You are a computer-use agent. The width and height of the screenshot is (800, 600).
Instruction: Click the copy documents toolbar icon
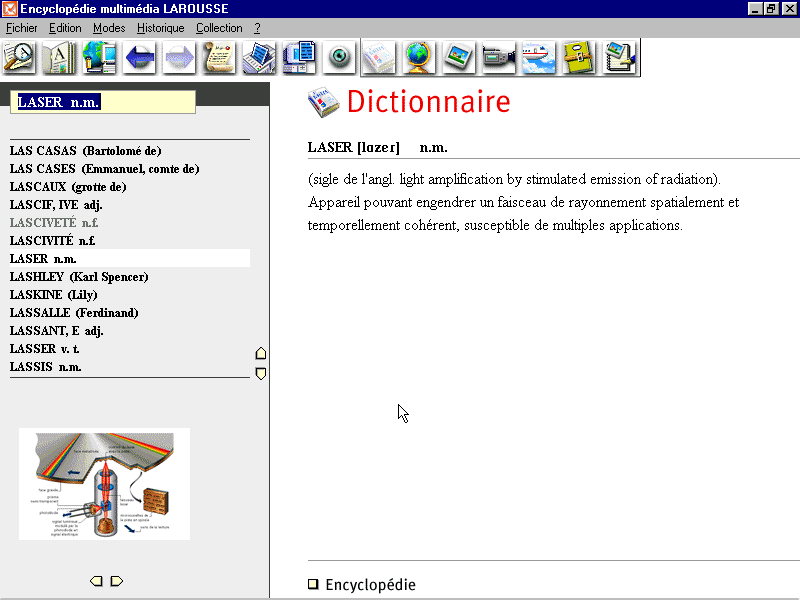[299, 57]
